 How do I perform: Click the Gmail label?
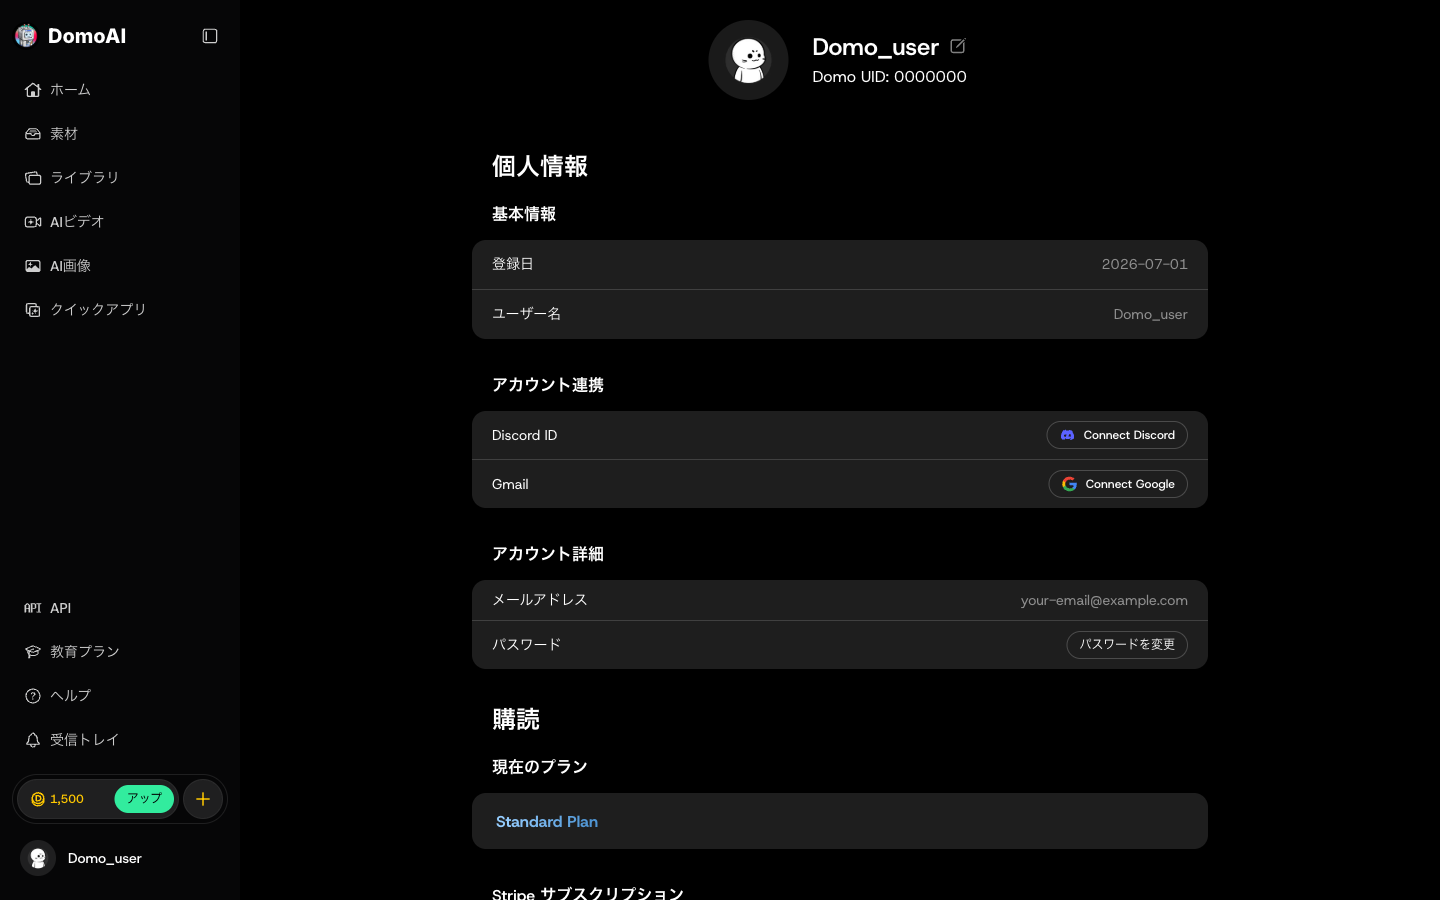pyautogui.click(x=510, y=484)
